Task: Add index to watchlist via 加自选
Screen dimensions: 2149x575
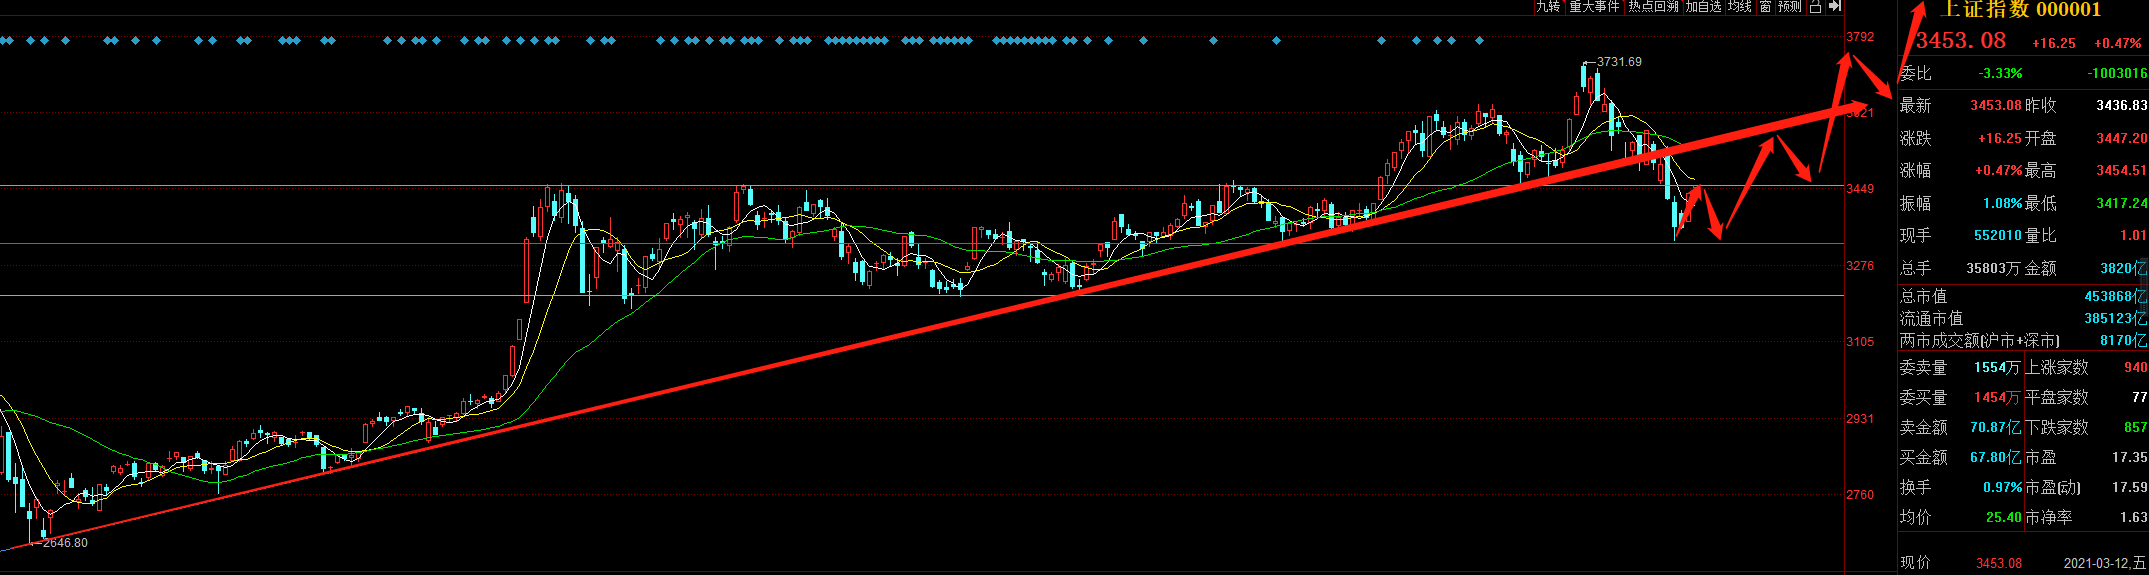Action: (x=1703, y=6)
